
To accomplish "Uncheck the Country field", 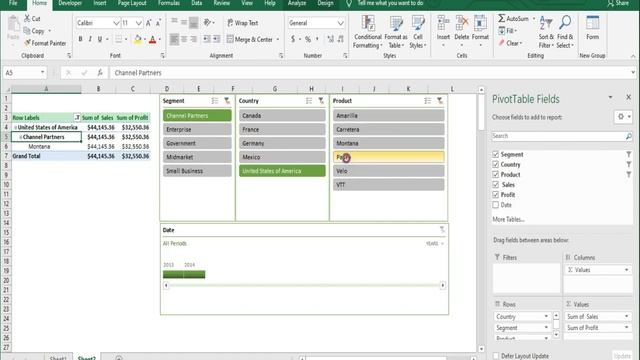I will click(496, 164).
